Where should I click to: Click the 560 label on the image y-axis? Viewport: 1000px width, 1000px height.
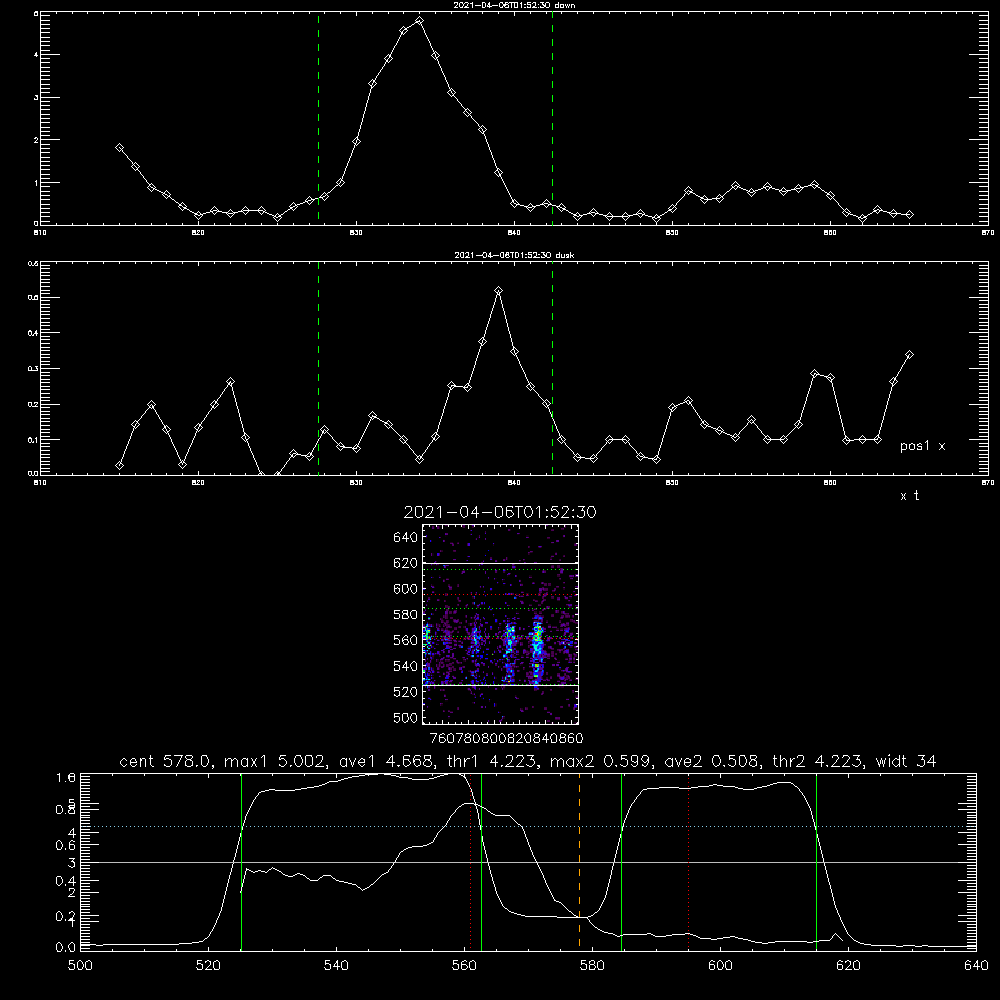click(x=406, y=640)
